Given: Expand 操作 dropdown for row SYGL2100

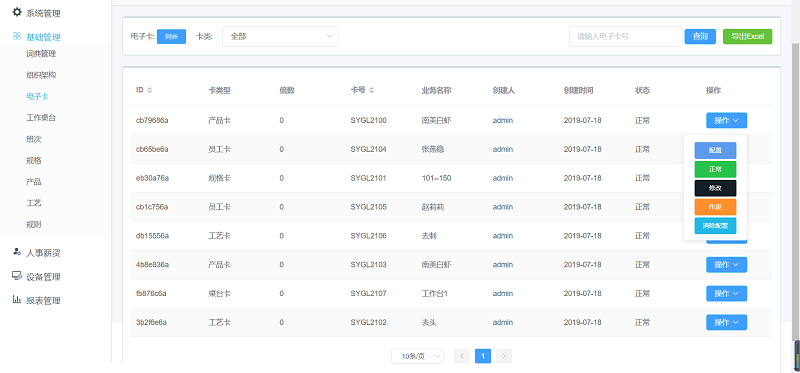Looking at the screenshot, I should [x=727, y=120].
